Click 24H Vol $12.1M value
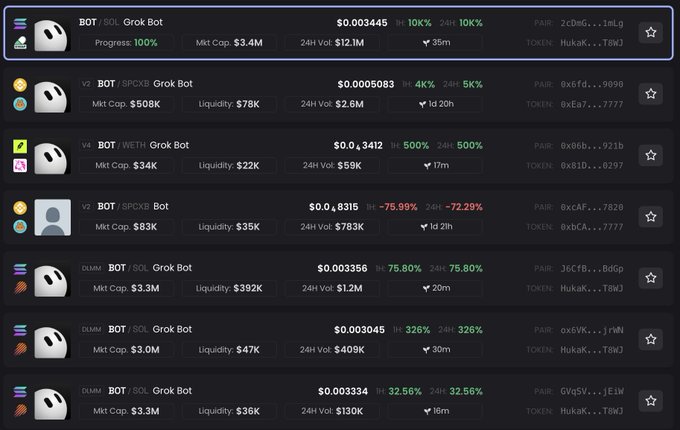Image resolution: width=680 pixels, height=430 pixels. (x=350, y=42)
